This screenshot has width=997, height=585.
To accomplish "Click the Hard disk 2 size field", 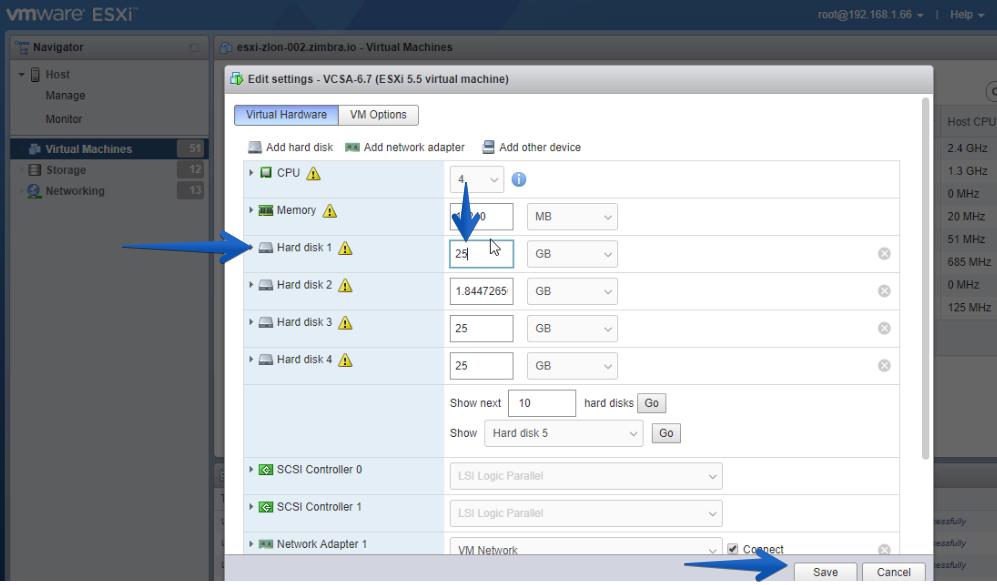I will tap(481, 291).
